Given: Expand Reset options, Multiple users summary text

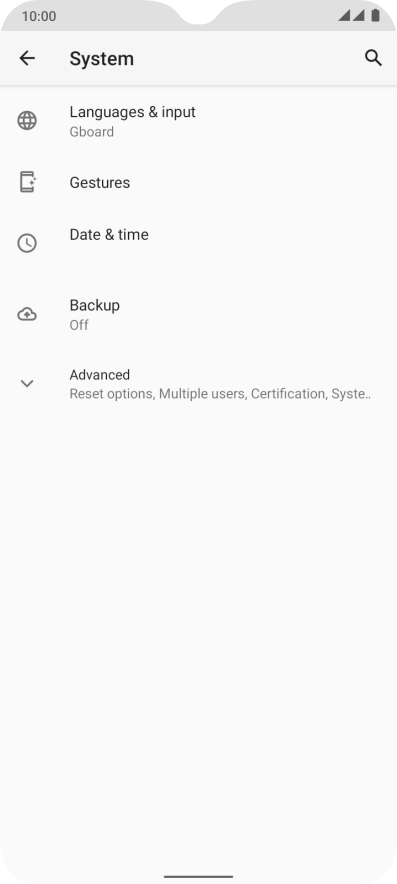Looking at the screenshot, I should 220,394.
